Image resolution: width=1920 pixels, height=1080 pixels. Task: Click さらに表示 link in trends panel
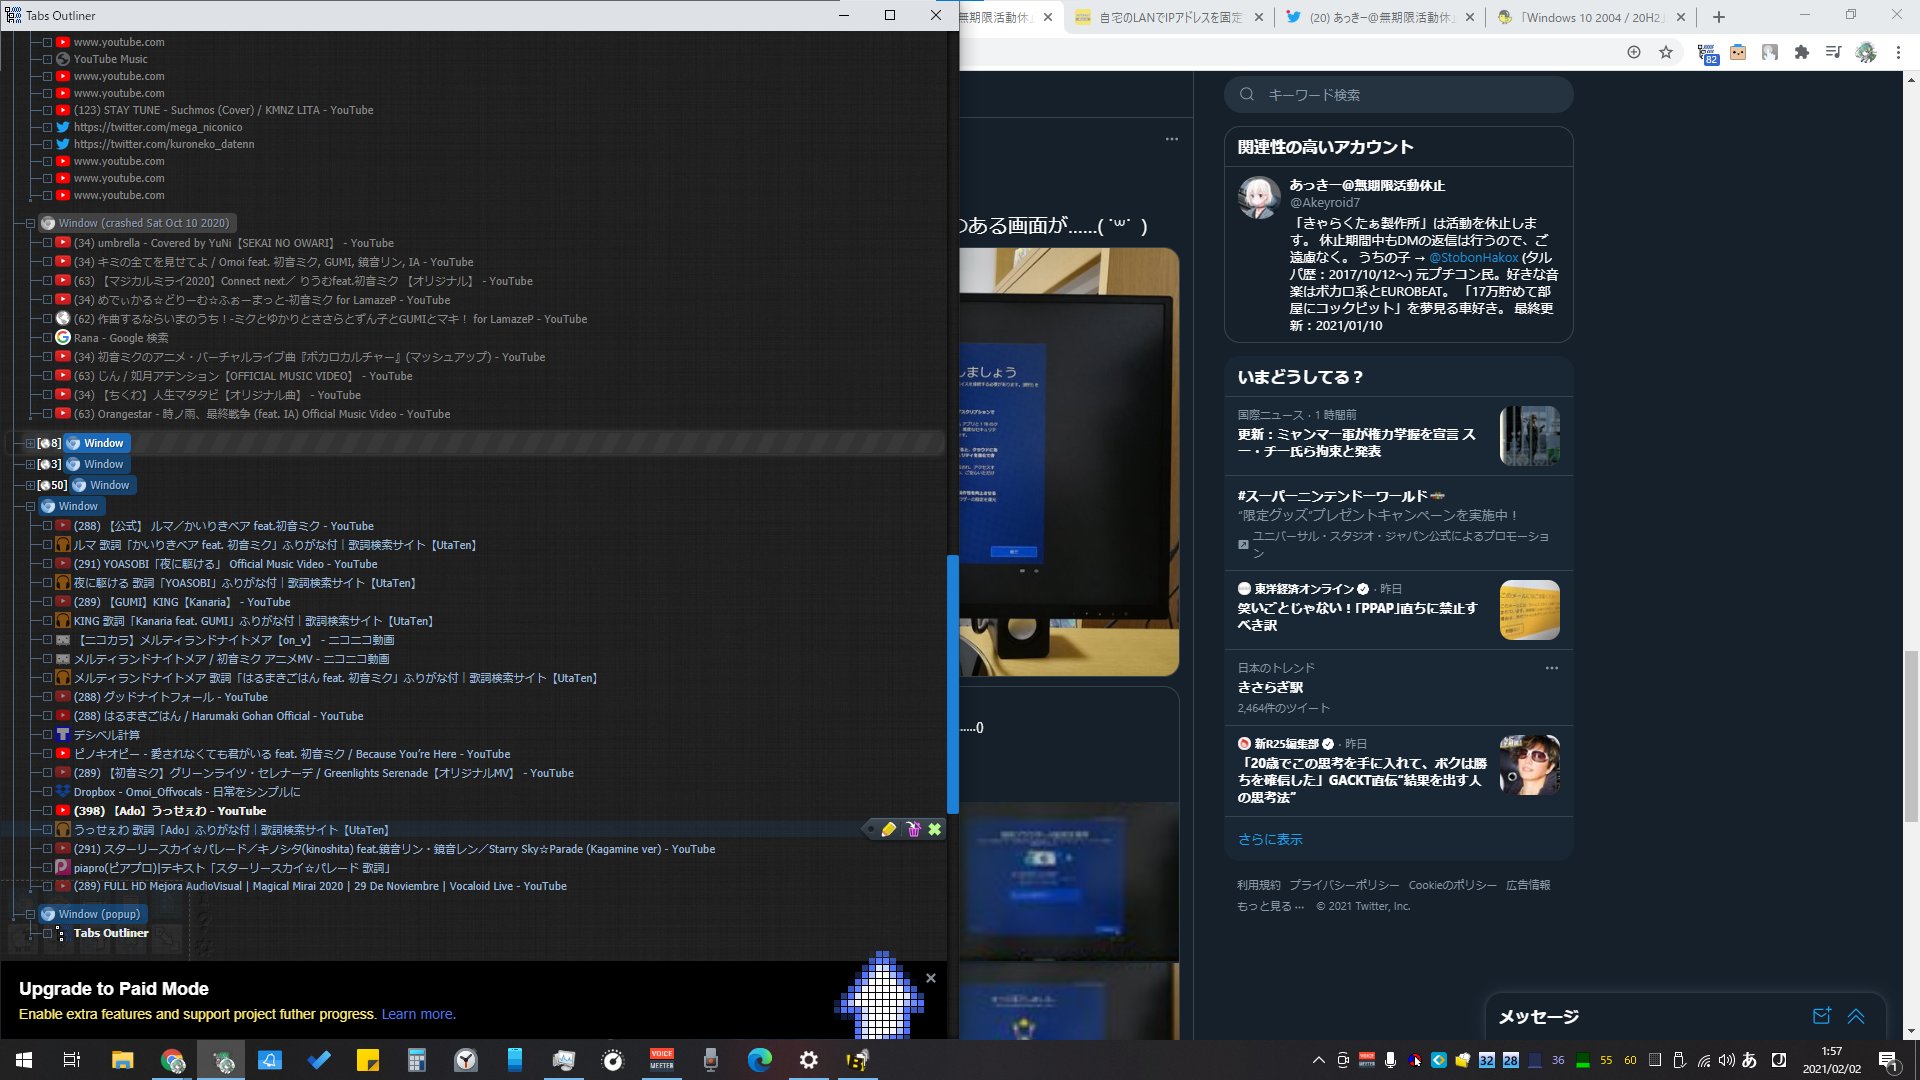tap(1270, 840)
